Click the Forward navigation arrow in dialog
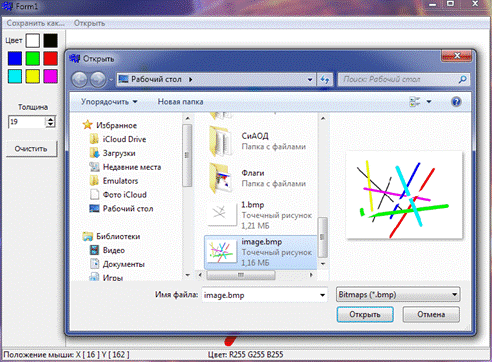This screenshot has height=362, width=492. pyautogui.click(x=98, y=80)
